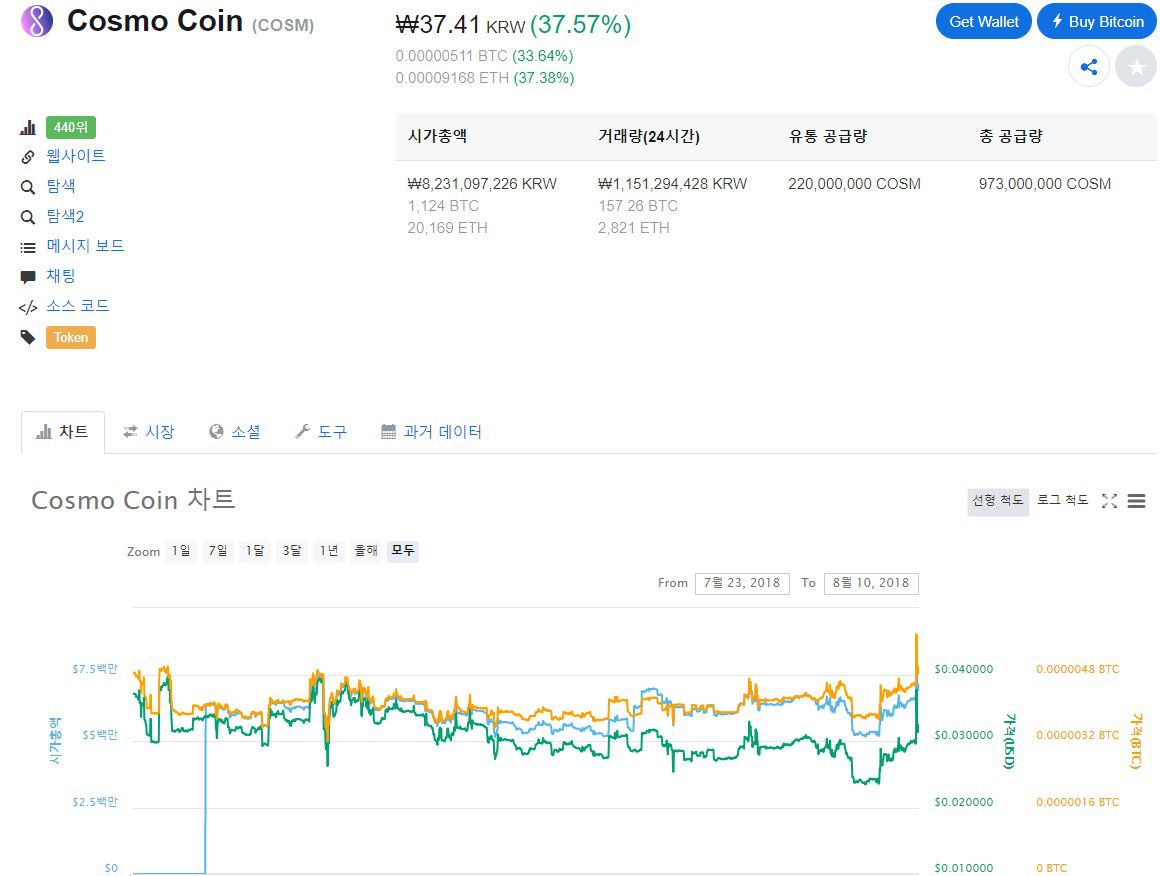Switch to the 도구 tab
Screen dimensions: 1160x876
(x=321, y=432)
